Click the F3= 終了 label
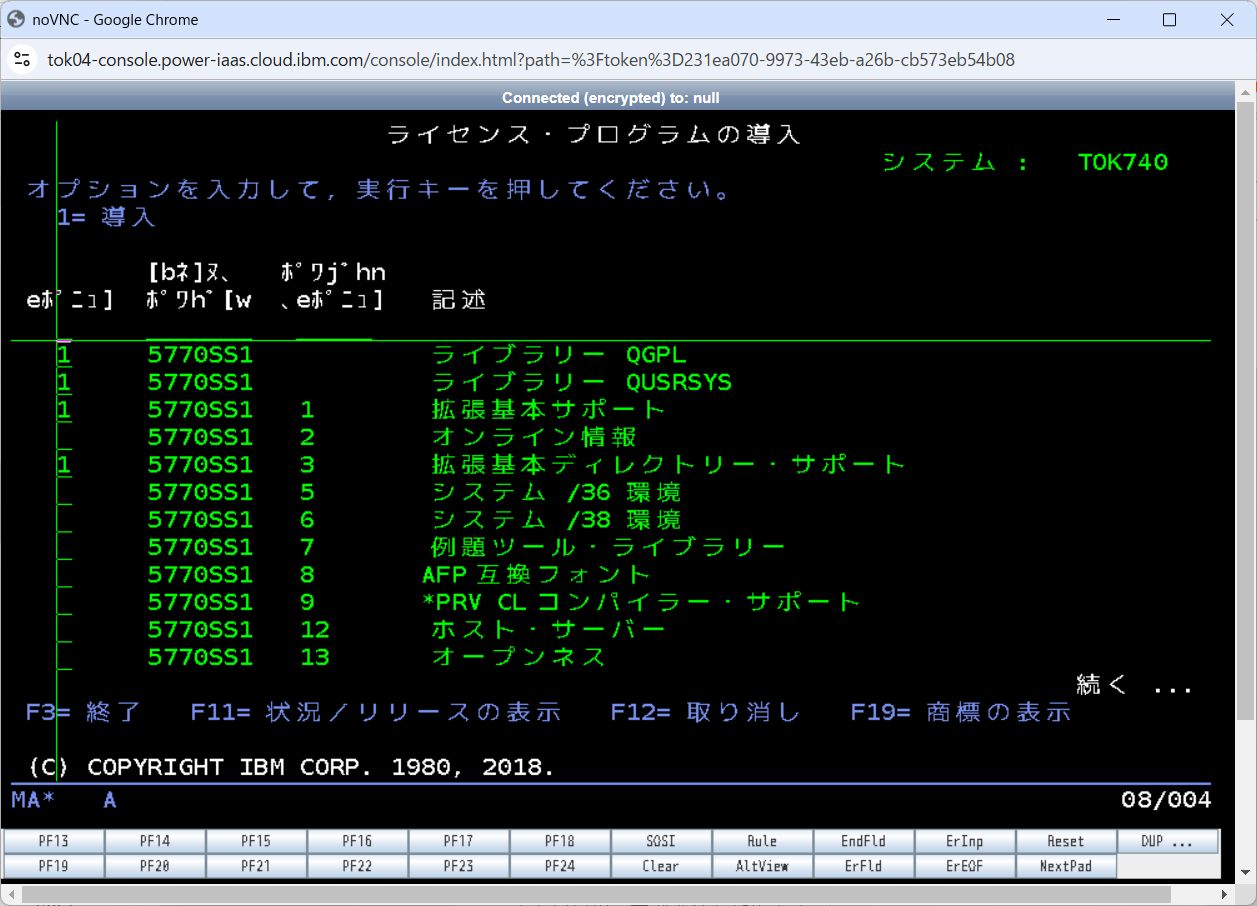Image resolution: width=1257 pixels, height=906 pixels. coord(84,712)
